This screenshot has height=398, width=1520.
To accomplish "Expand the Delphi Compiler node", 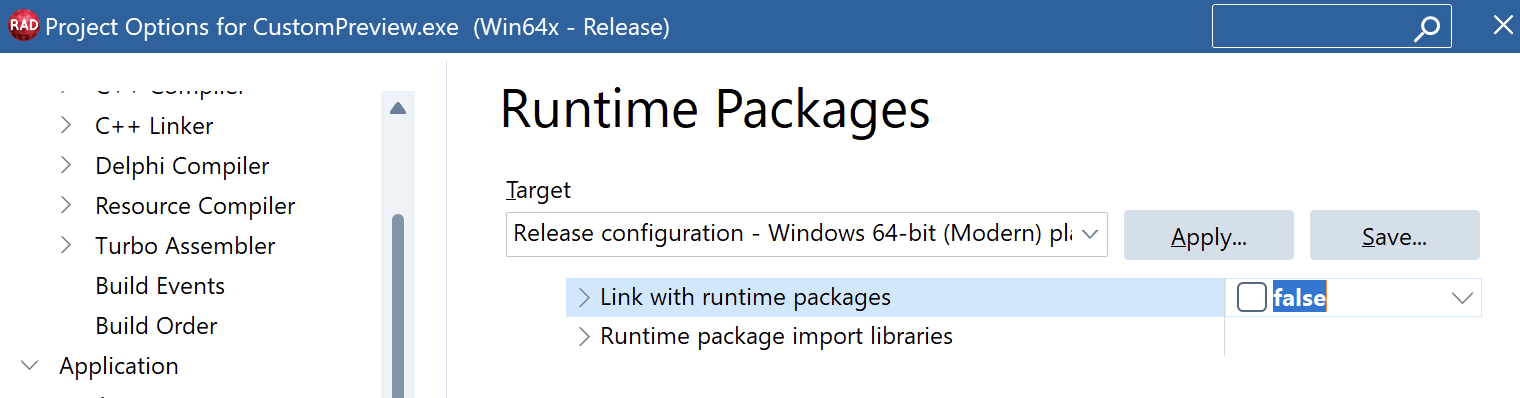I will (x=66, y=165).
